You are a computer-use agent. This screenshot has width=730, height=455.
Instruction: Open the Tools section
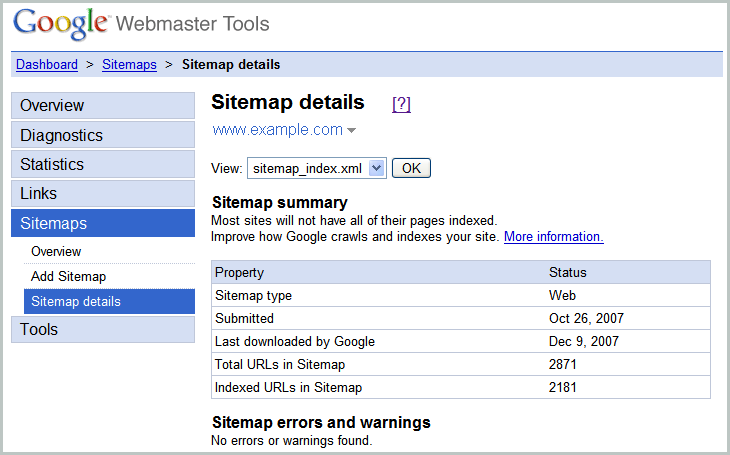tap(103, 329)
